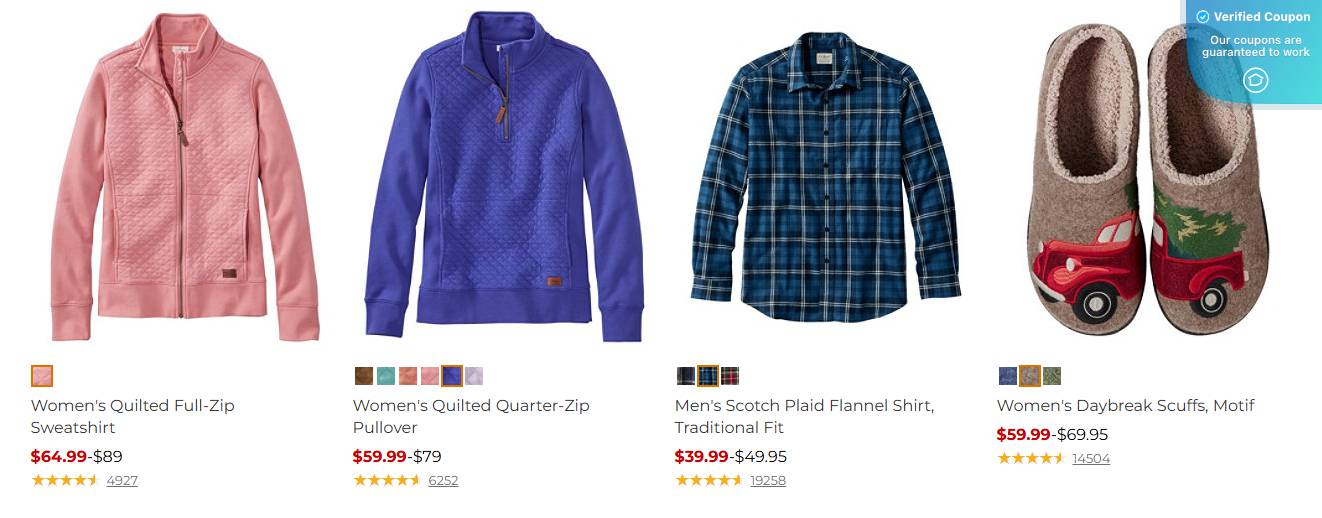Click the Verified Coupon shield icon
1322x518 pixels.
(x=1256, y=80)
